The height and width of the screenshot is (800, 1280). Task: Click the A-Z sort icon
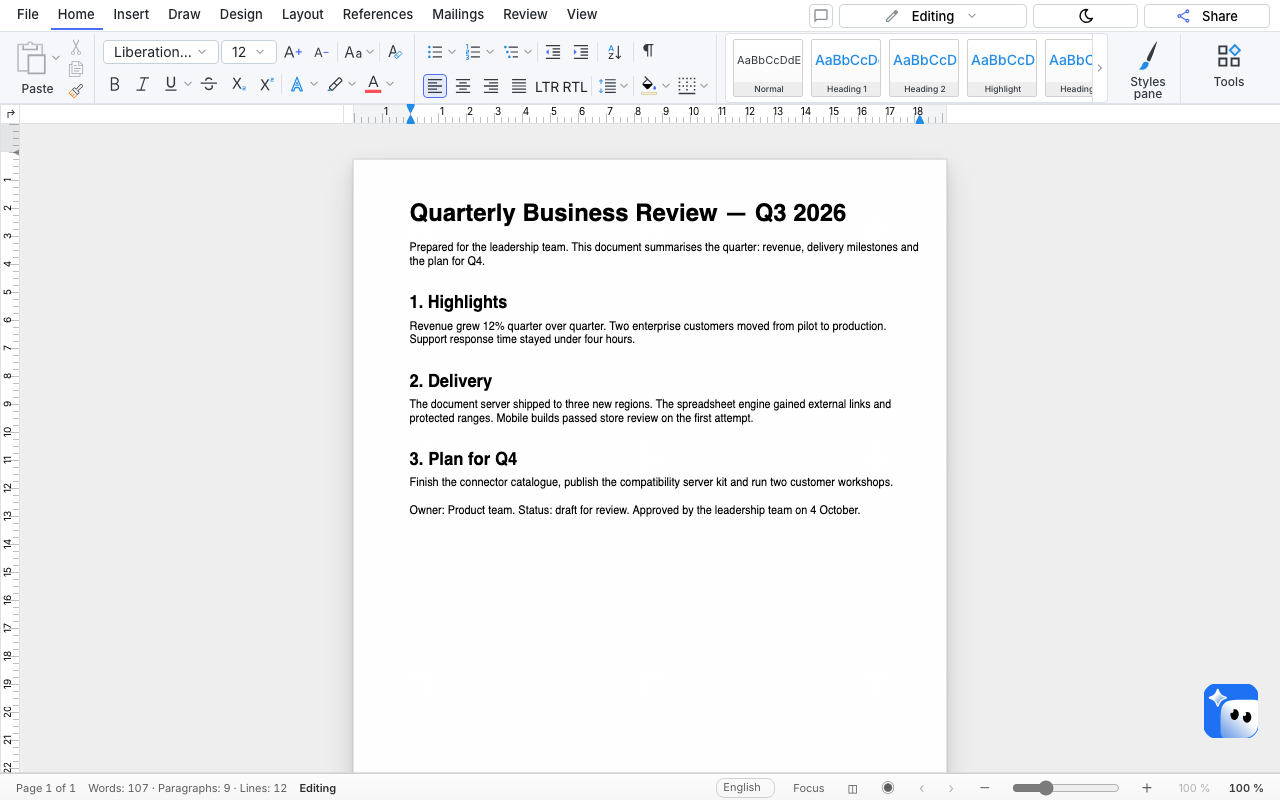click(x=615, y=52)
